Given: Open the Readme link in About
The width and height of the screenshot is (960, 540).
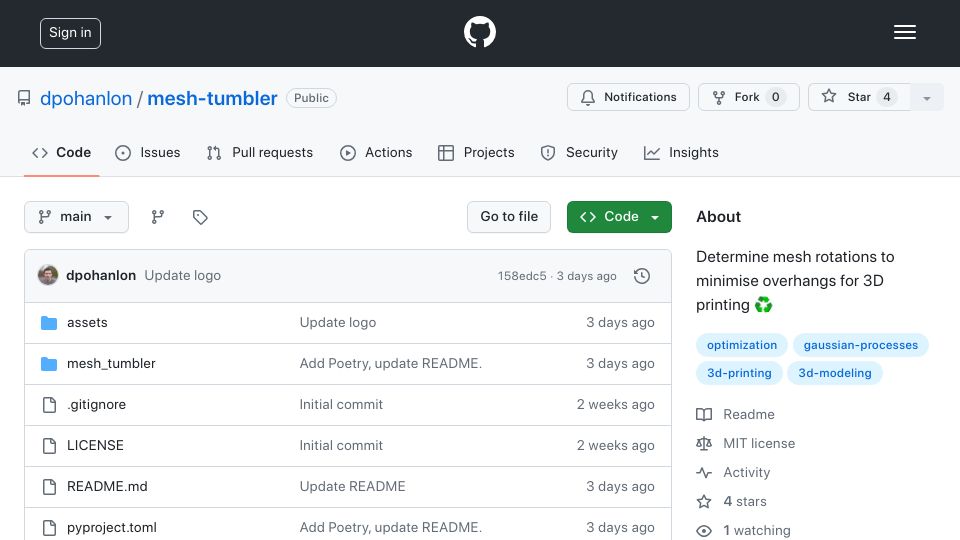Looking at the screenshot, I should 735,414.
